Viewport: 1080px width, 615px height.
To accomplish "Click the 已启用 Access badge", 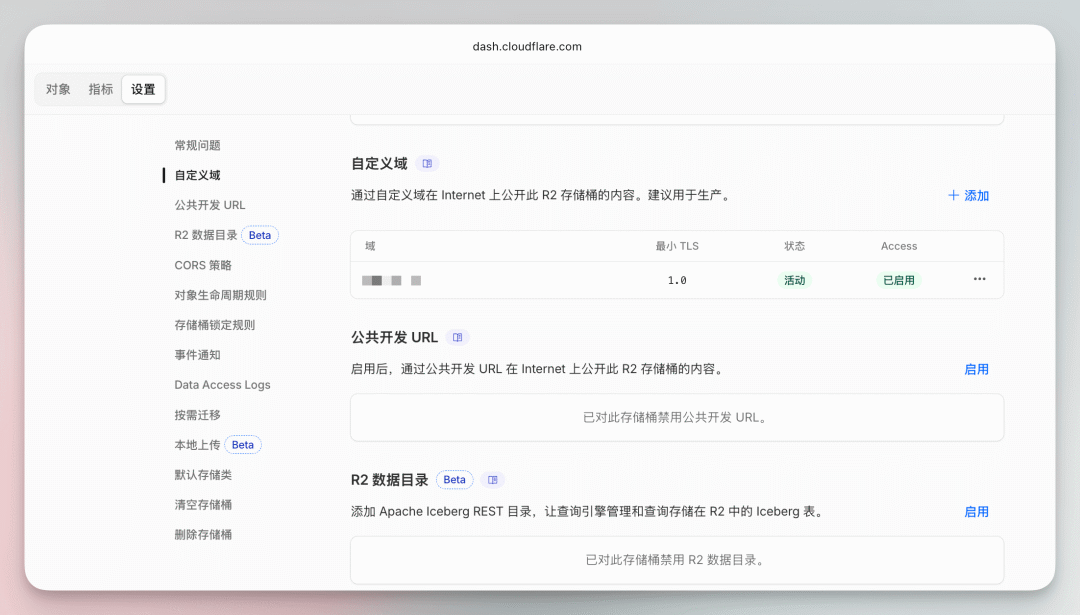I will tap(899, 280).
